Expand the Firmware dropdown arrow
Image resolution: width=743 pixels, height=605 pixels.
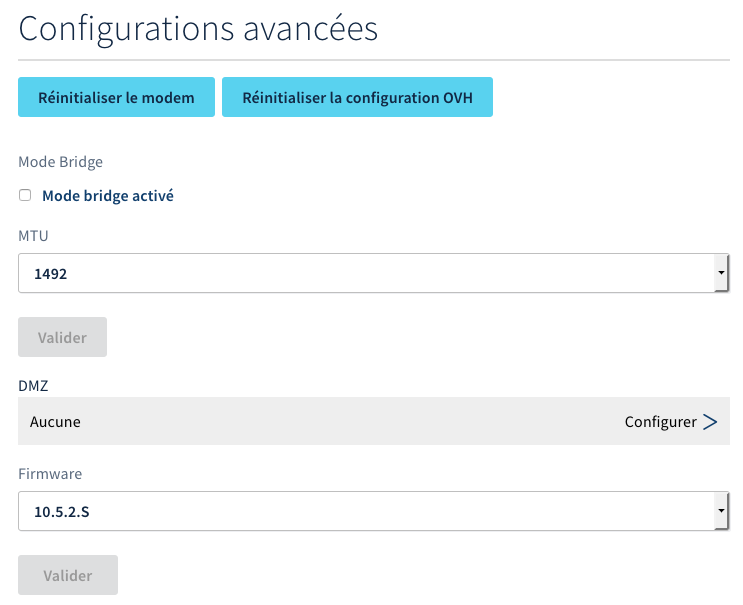click(721, 512)
